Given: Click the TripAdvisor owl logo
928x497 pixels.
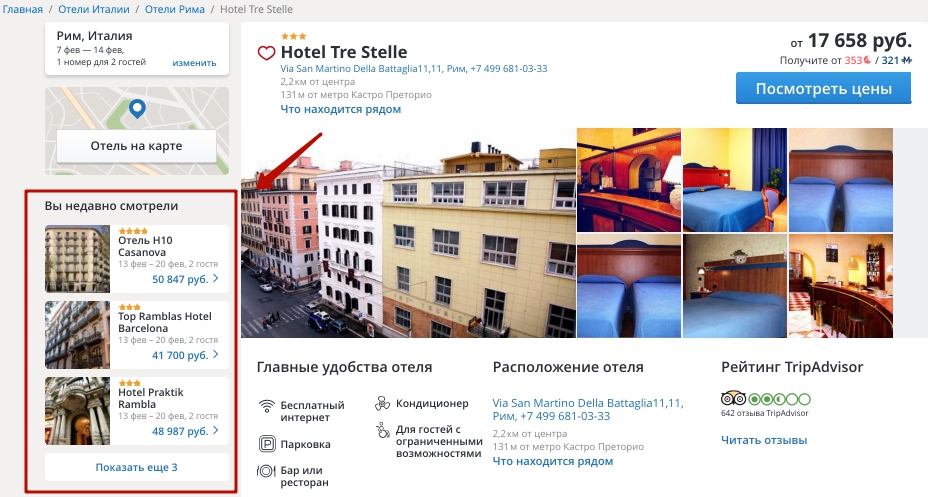Looking at the screenshot, I should tap(733, 399).
